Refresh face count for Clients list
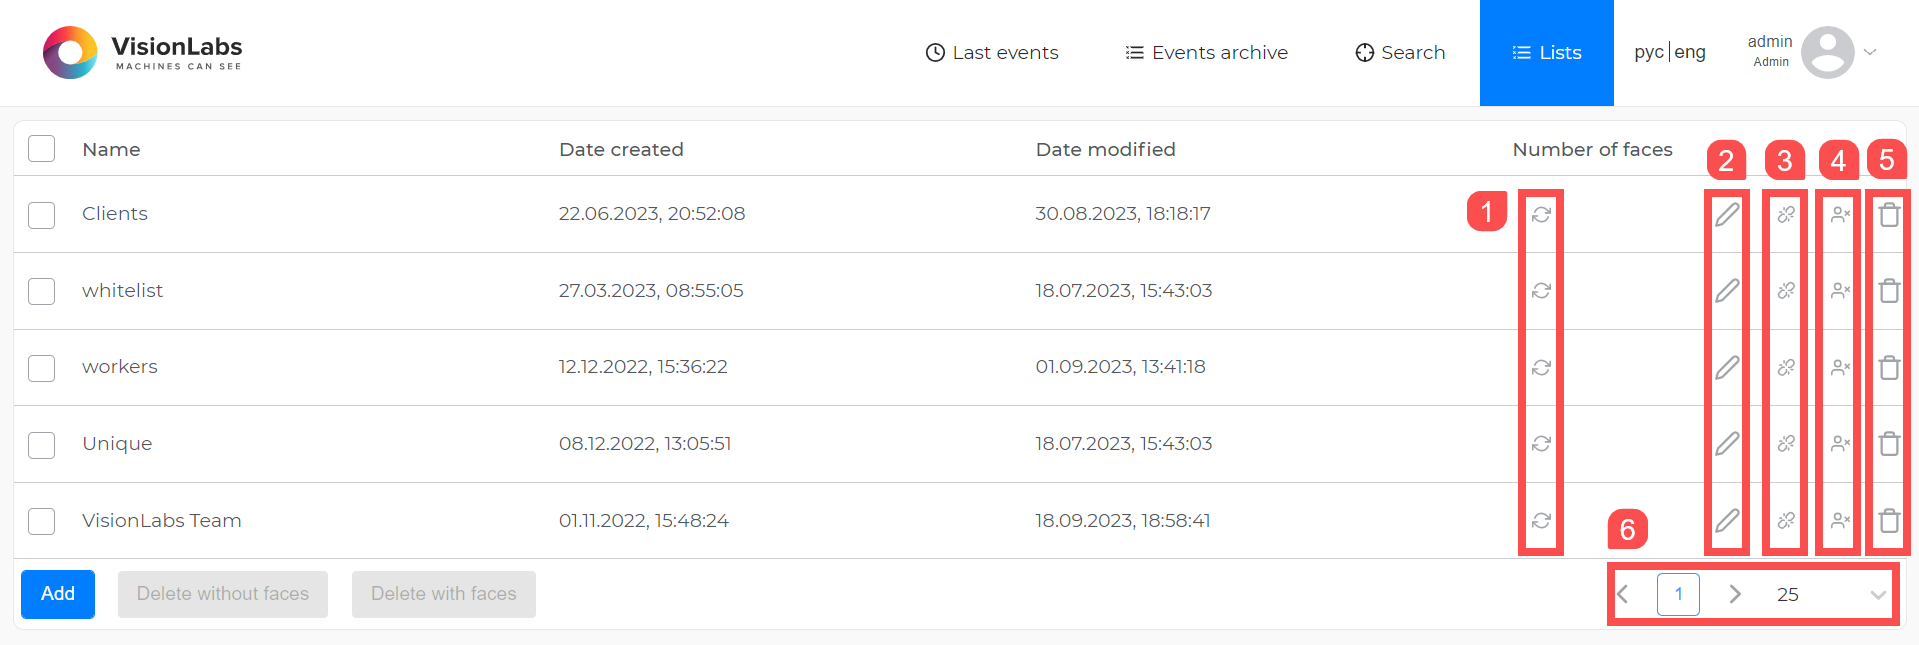 [x=1541, y=214]
